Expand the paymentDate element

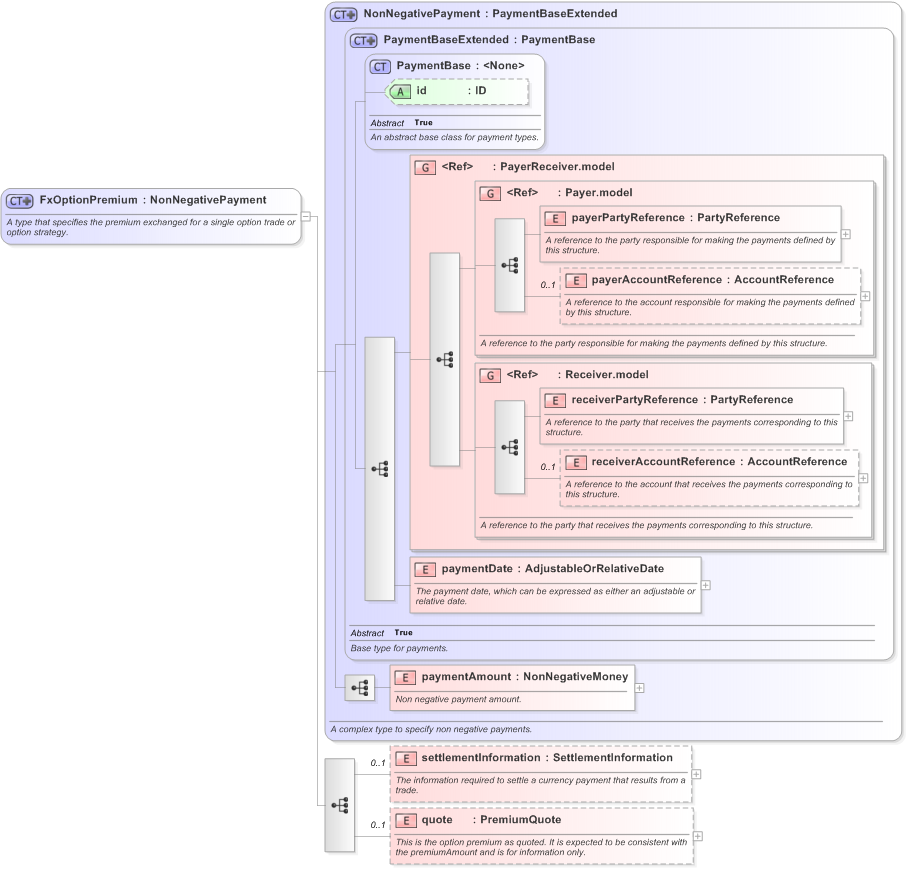coord(706,585)
